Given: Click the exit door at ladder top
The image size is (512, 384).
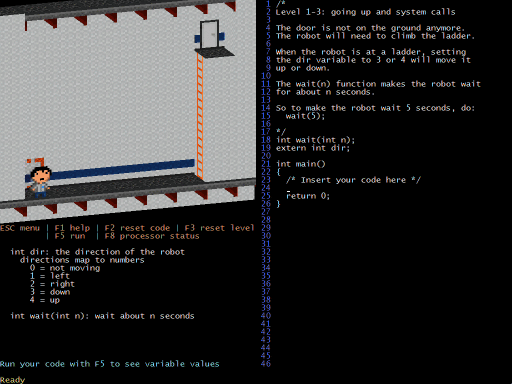Looking at the screenshot, I should (210, 34).
